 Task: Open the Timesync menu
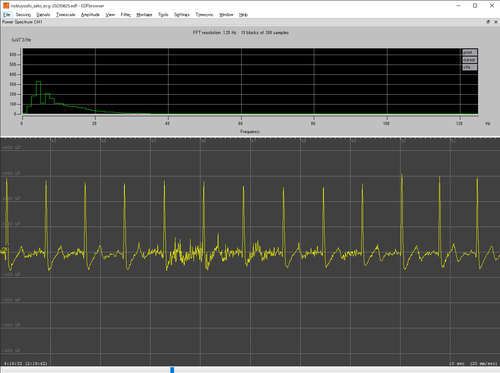204,15
